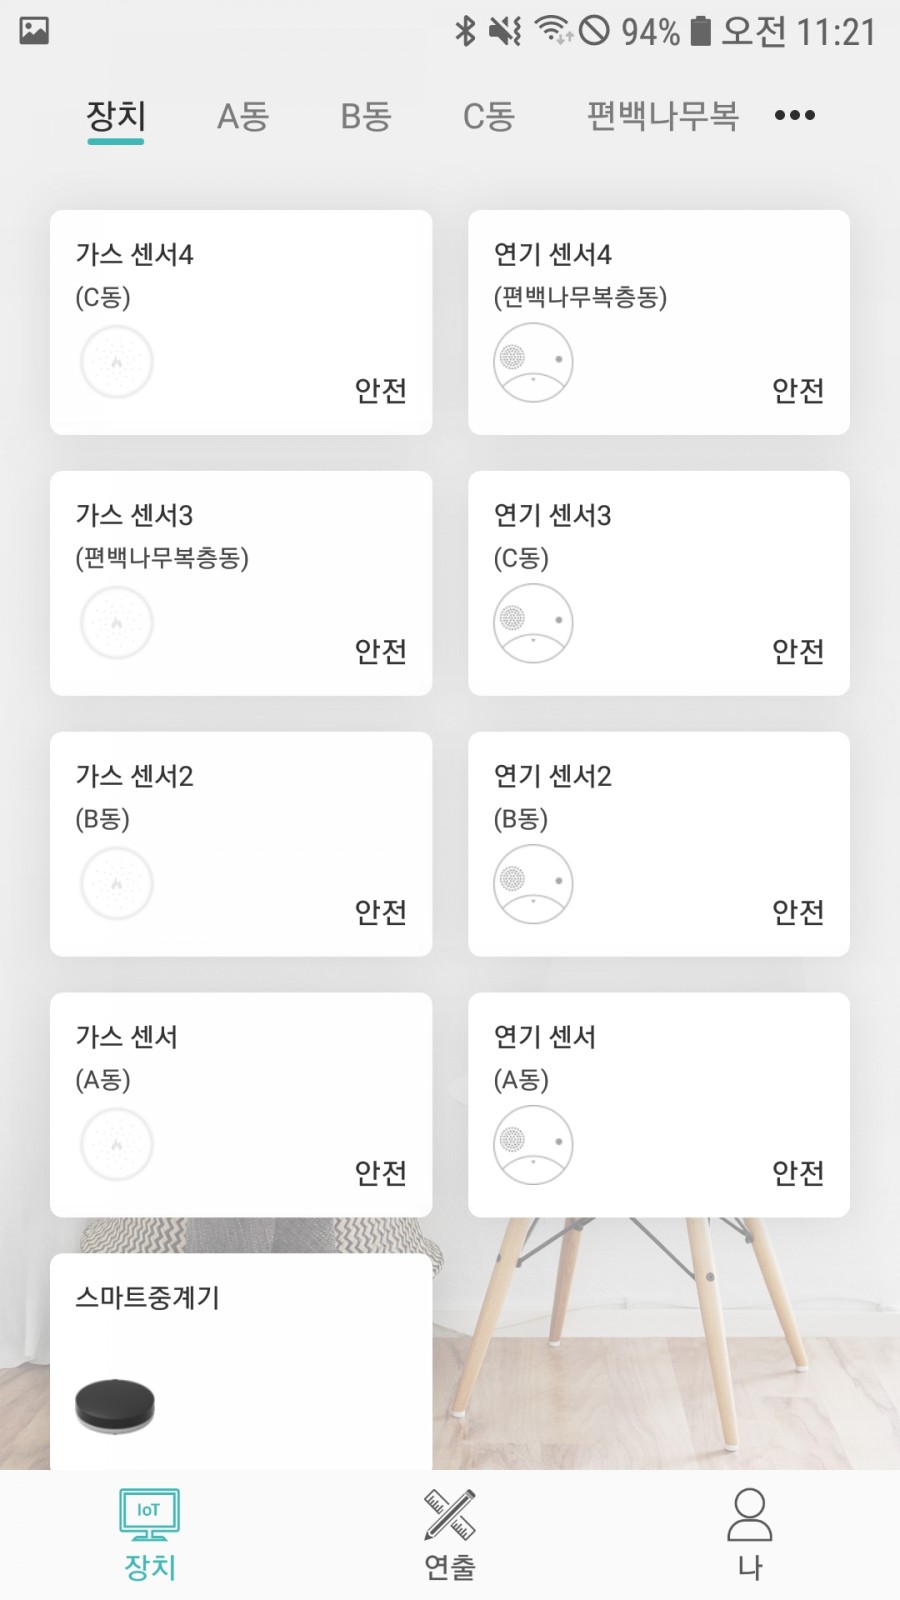Open the 나 profile icon
900x1600 pixels.
pyautogui.click(x=749, y=1515)
